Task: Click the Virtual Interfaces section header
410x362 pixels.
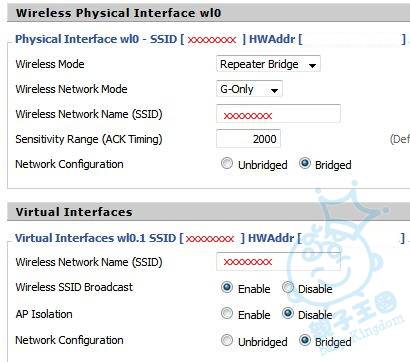Action: 74,212
